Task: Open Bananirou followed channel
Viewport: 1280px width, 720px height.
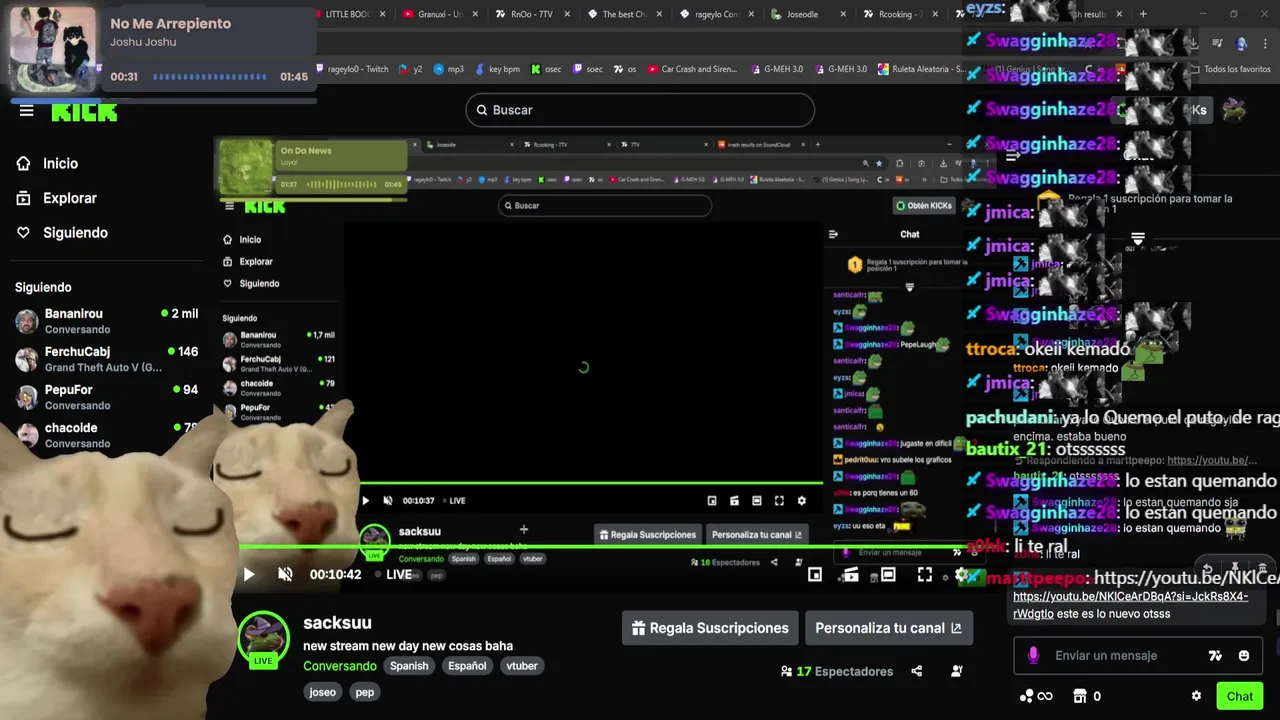Action: [x=106, y=321]
